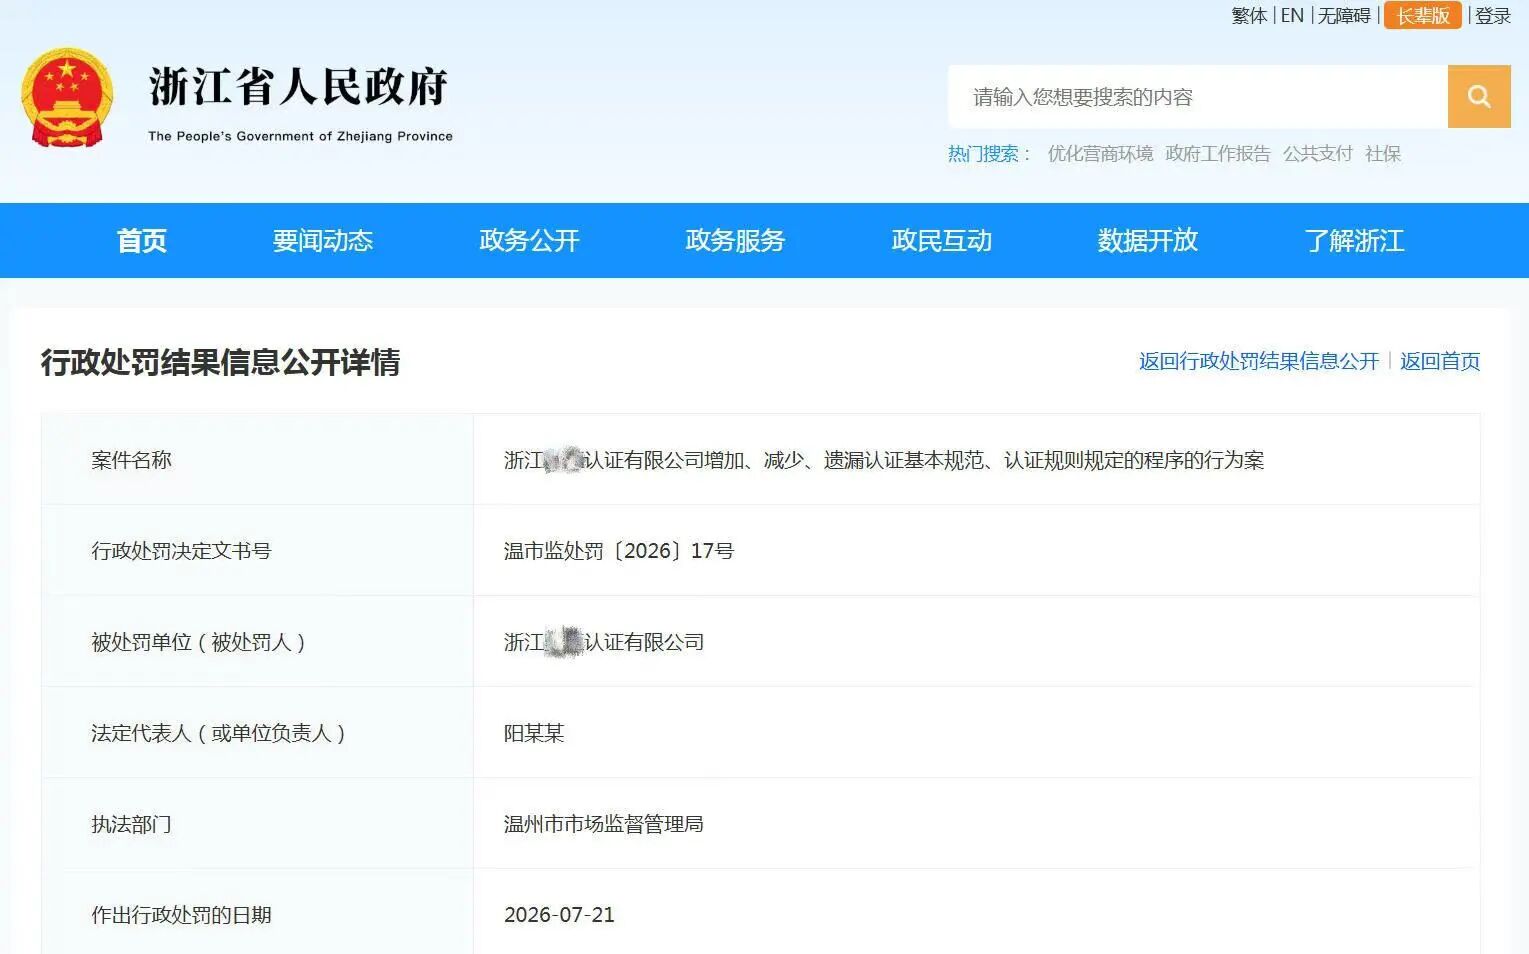Click hot search term 政府工作报告

click(1218, 154)
